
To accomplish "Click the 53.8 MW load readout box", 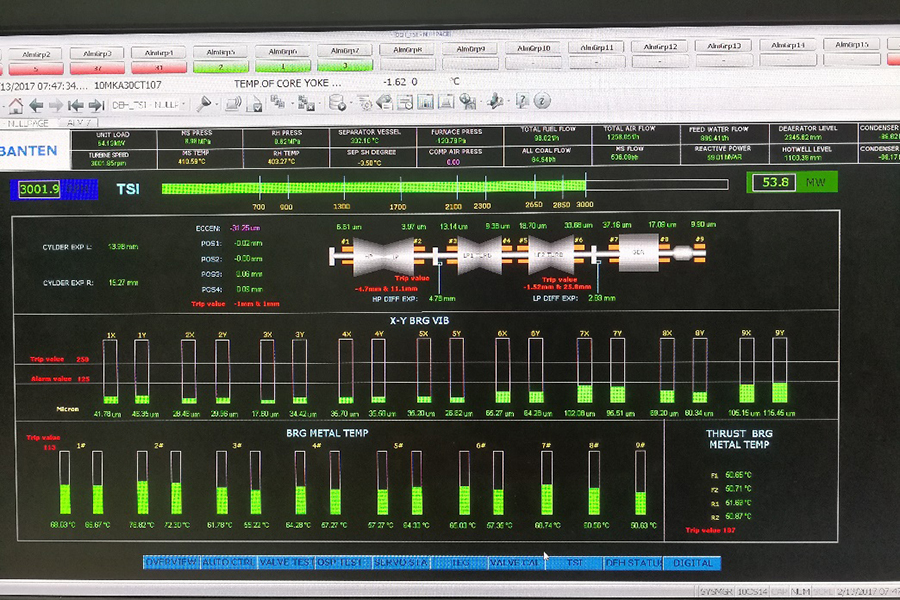I will click(x=778, y=182).
